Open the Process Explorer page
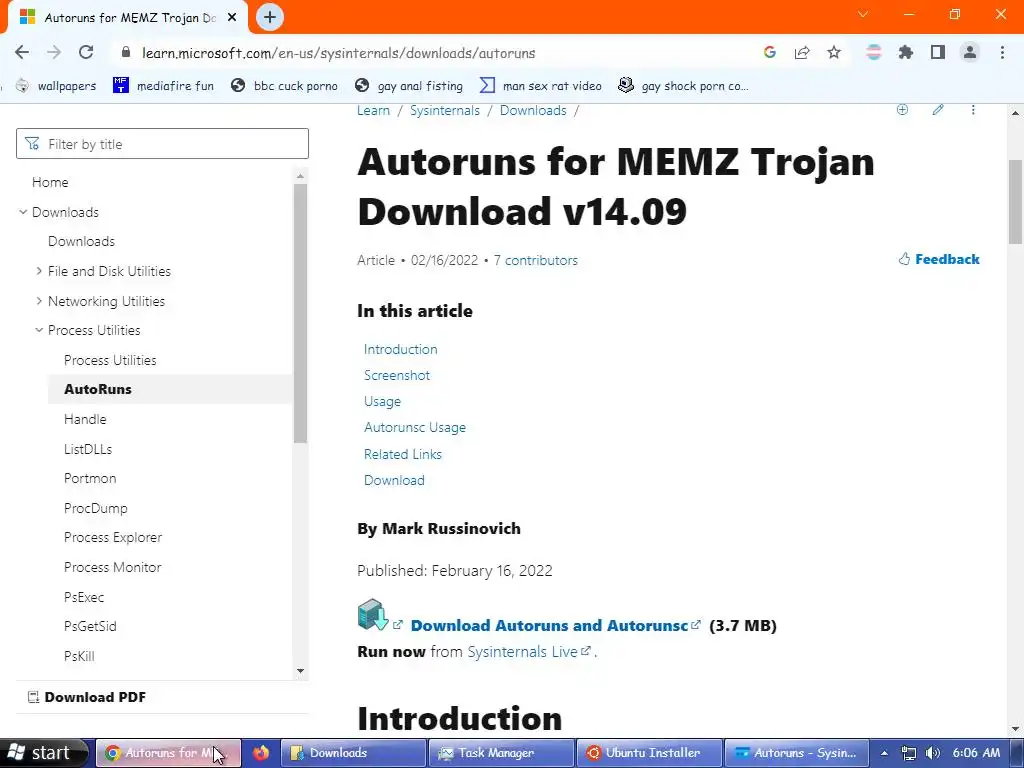The height and width of the screenshot is (768, 1024). click(x=113, y=537)
